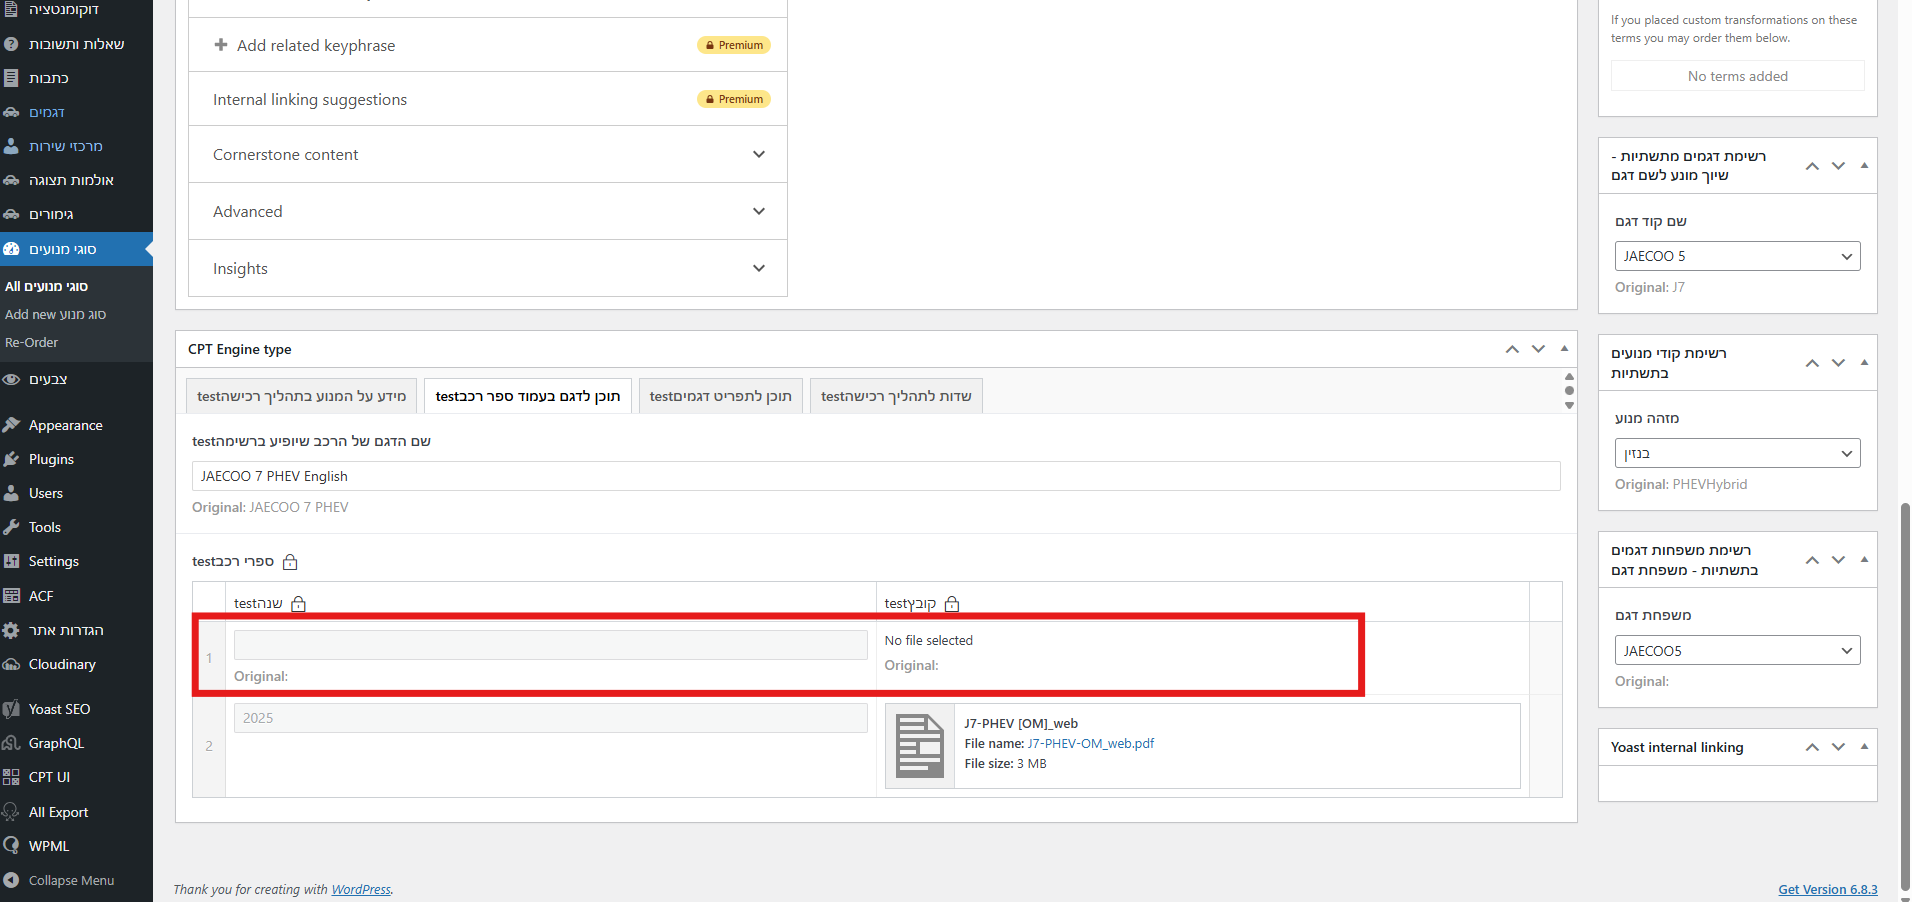Click the Plugins icon in sidebar
This screenshot has width=1912, height=902.
[x=11, y=459]
